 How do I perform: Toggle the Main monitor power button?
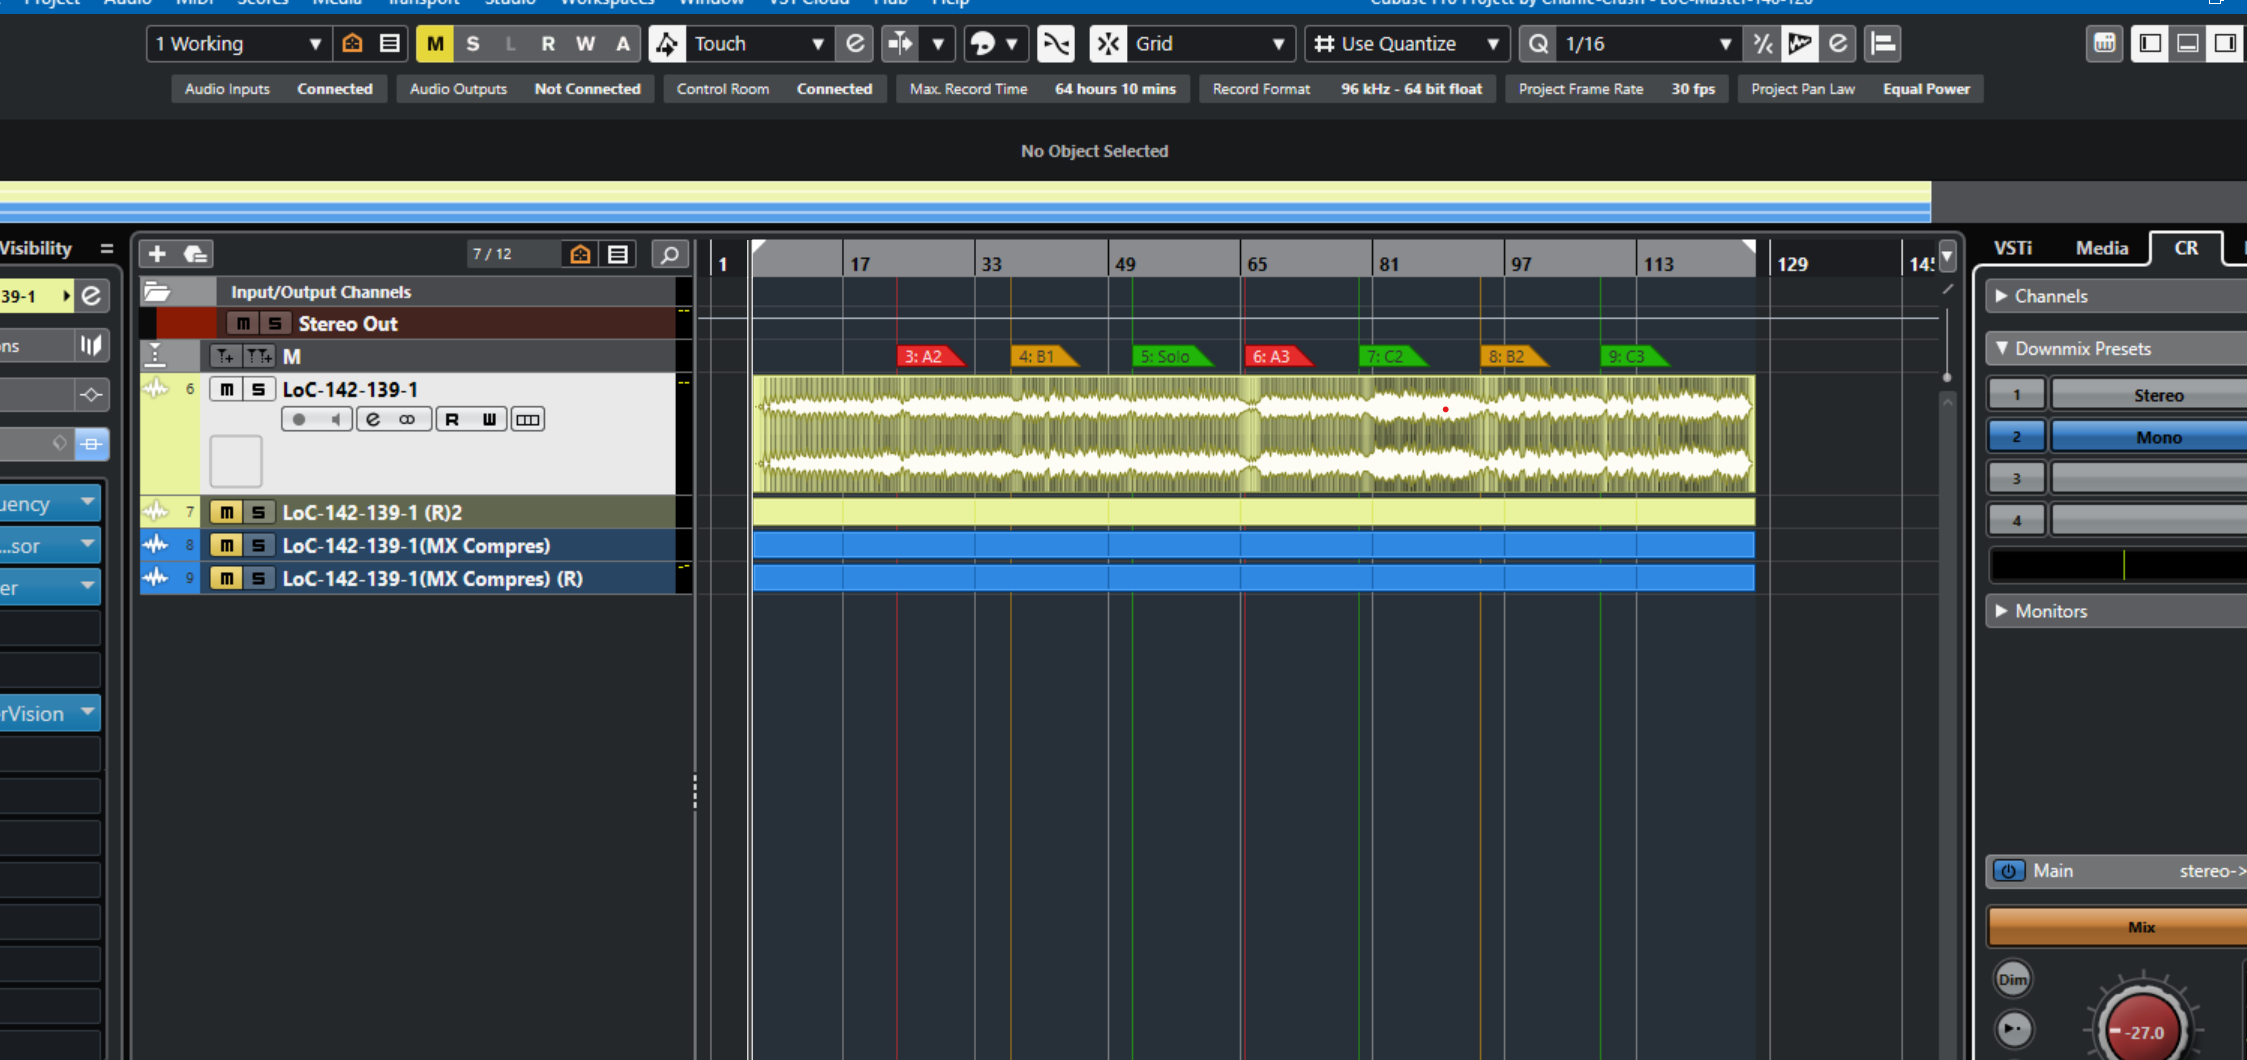pyautogui.click(x=2008, y=870)
